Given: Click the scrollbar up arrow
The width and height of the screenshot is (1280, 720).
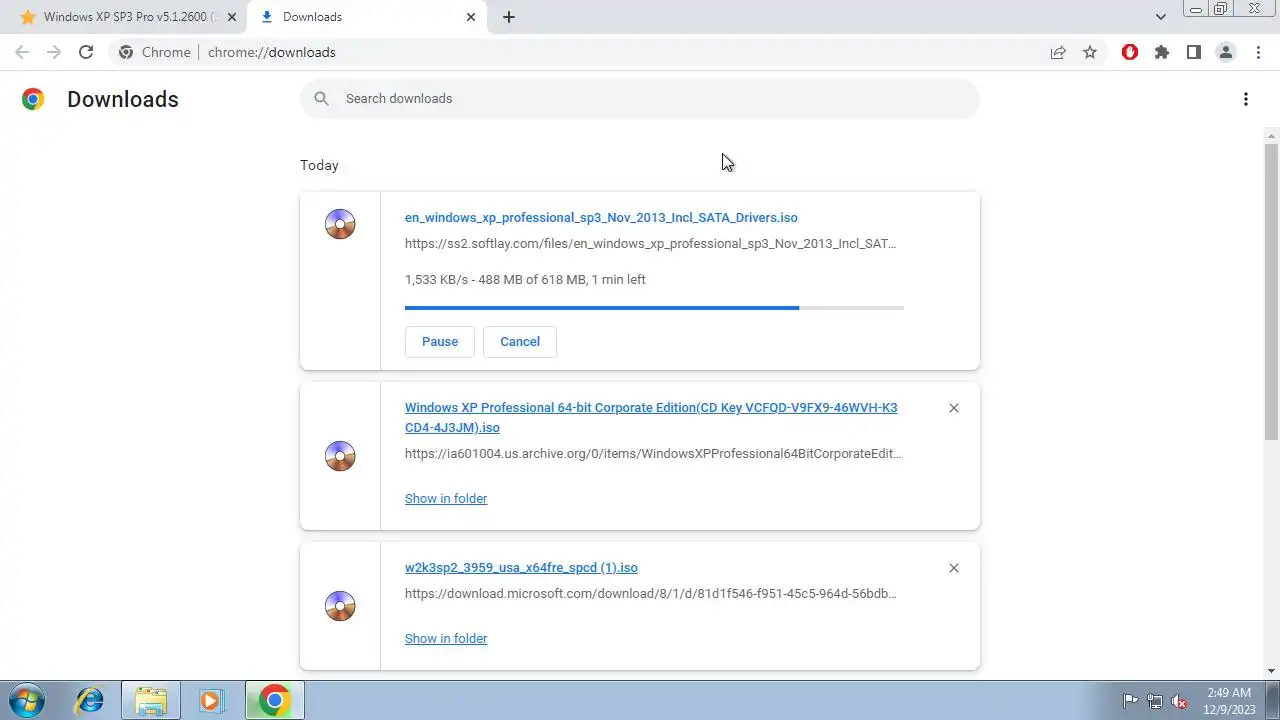Looking at the screenshot, I should [x=1271, y=135].
